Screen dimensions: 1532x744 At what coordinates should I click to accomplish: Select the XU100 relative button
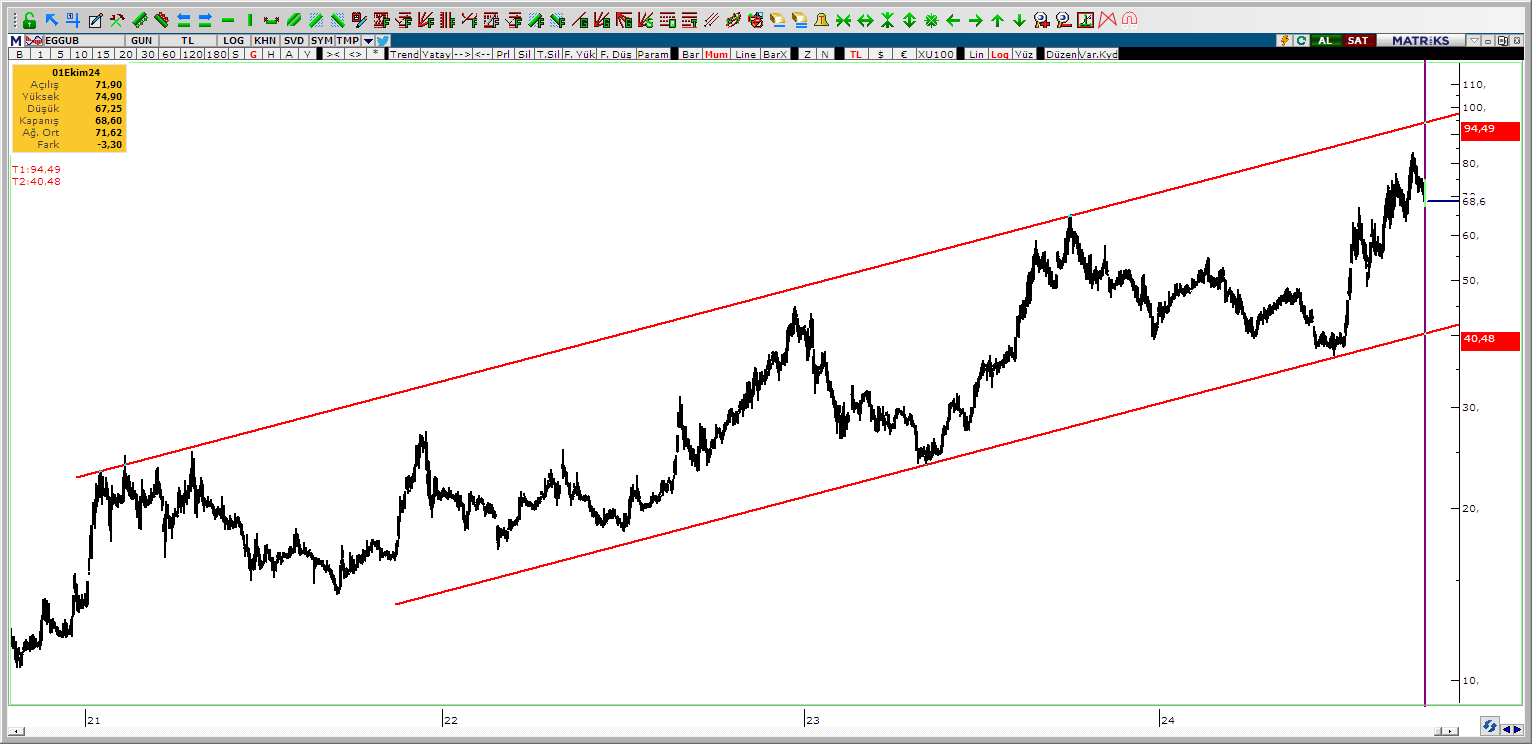click(x=936, y=54)
